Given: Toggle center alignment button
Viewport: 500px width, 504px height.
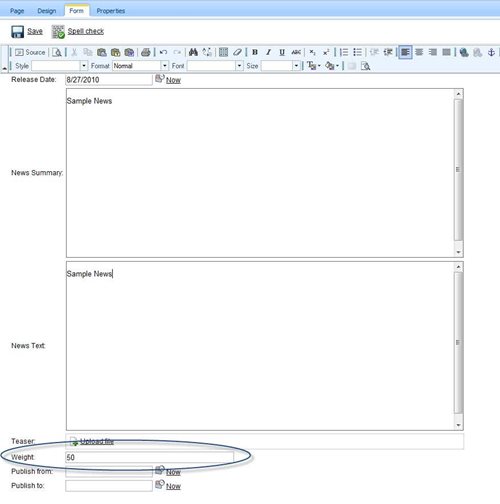Looking at the screenshot, I should pyautogui.click(x=419, y=52).
